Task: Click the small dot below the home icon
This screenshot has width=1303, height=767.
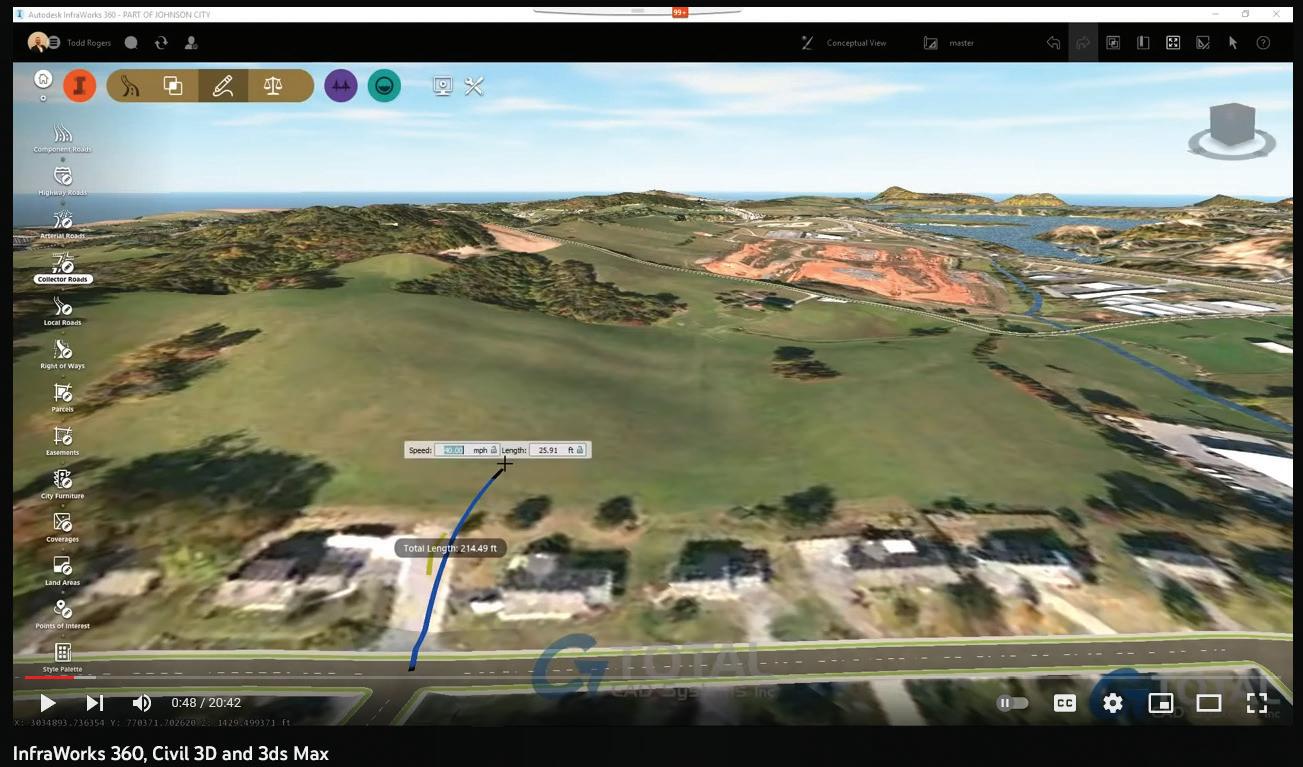Action: pyautogui.click(x=43, y=98)
